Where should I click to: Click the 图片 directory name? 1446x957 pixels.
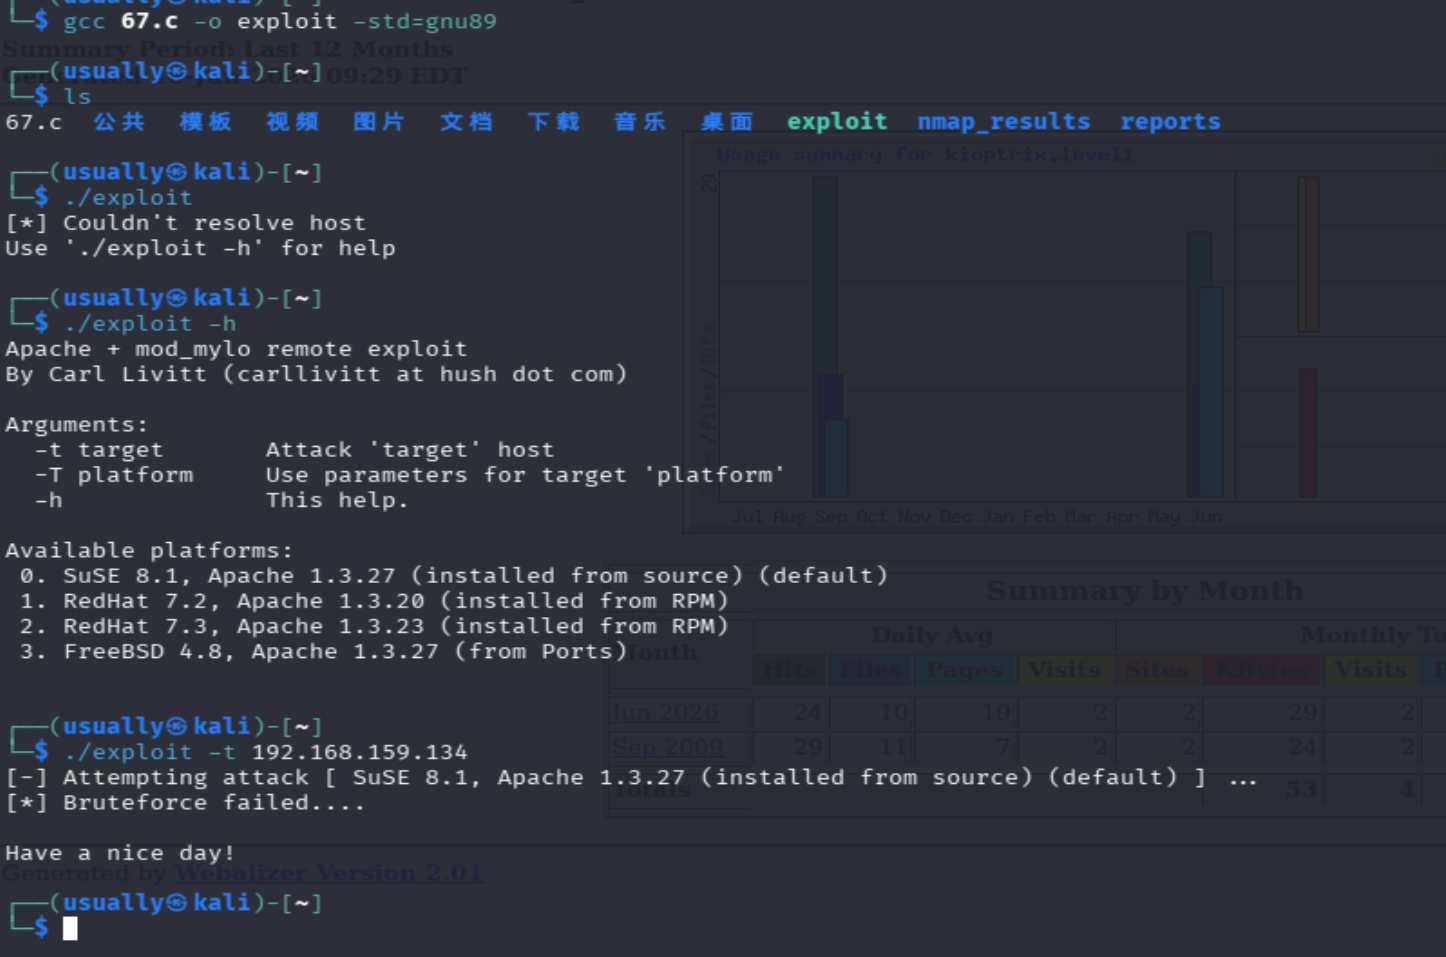379,122
